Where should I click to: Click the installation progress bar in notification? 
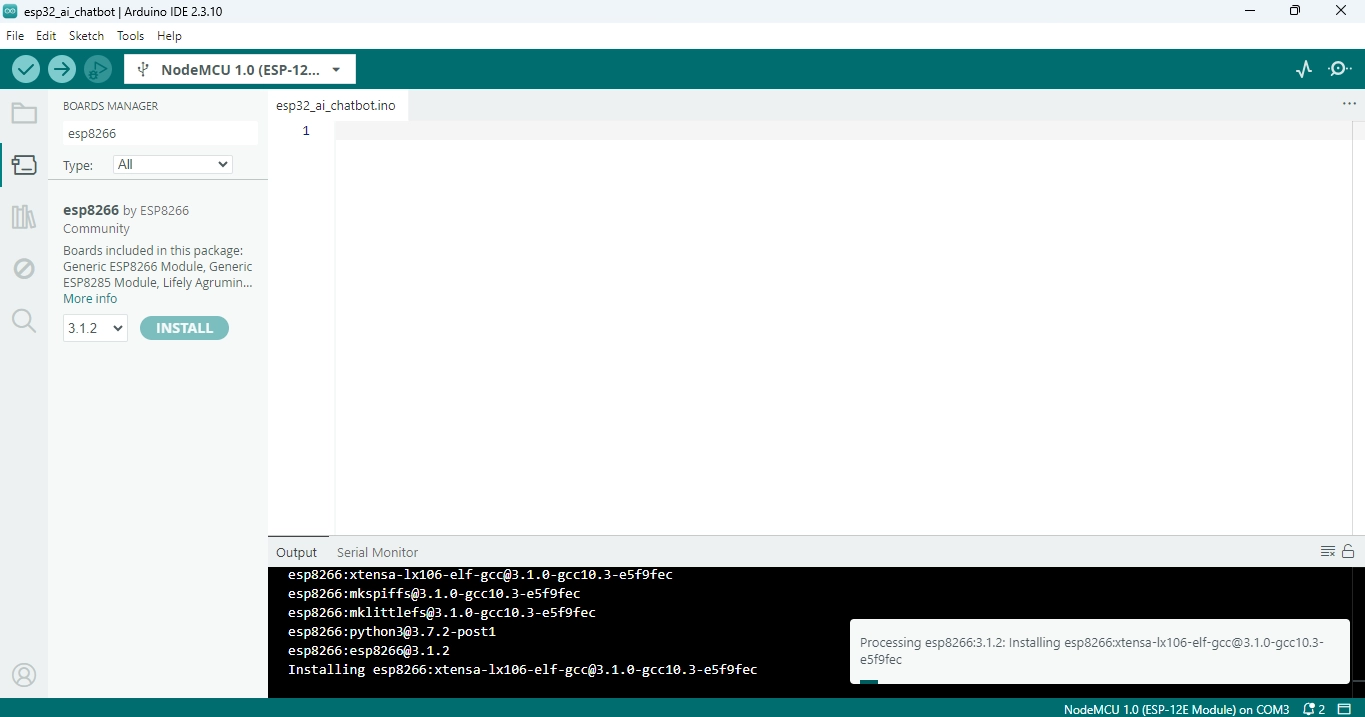(869, 681)
